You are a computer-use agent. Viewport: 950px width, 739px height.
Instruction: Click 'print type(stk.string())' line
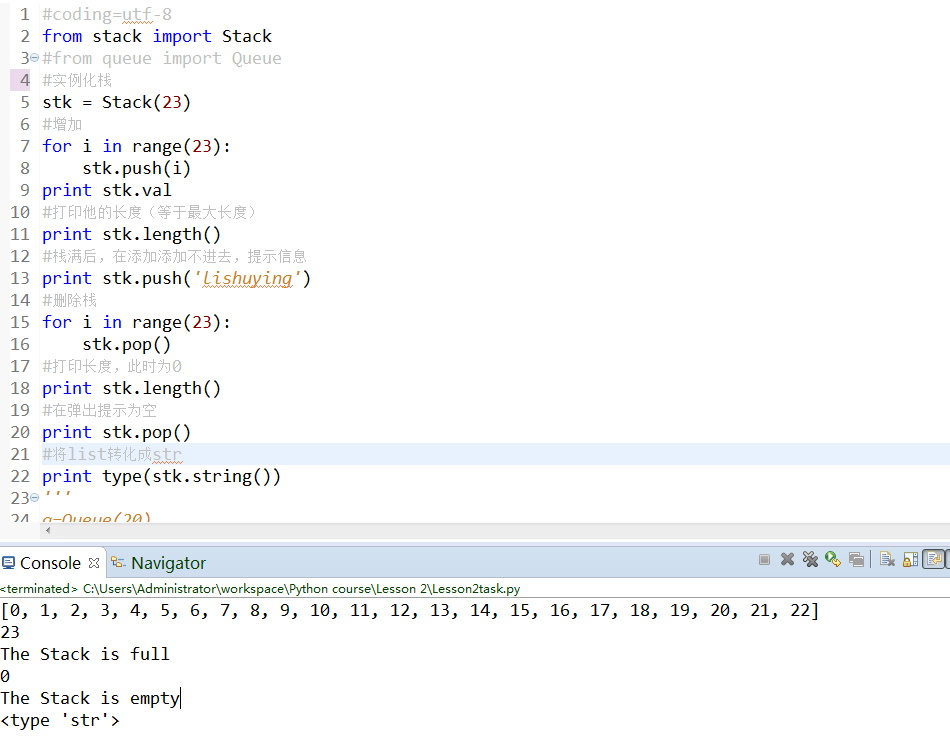pyautogui.click(x=161, y=477)
